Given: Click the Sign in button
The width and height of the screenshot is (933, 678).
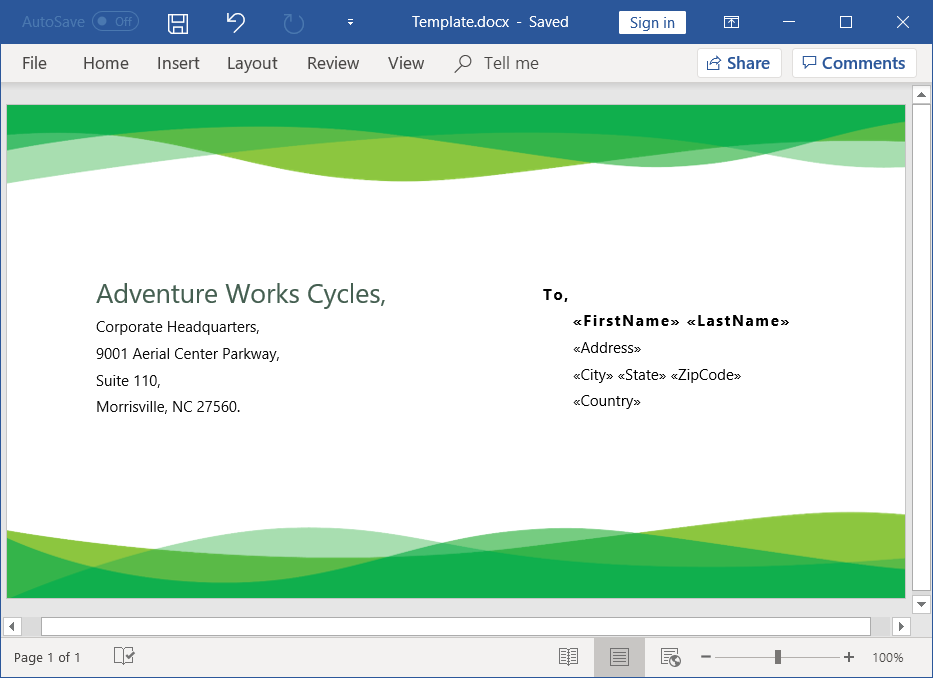Looking at the screenshot, I should (652, 22).
